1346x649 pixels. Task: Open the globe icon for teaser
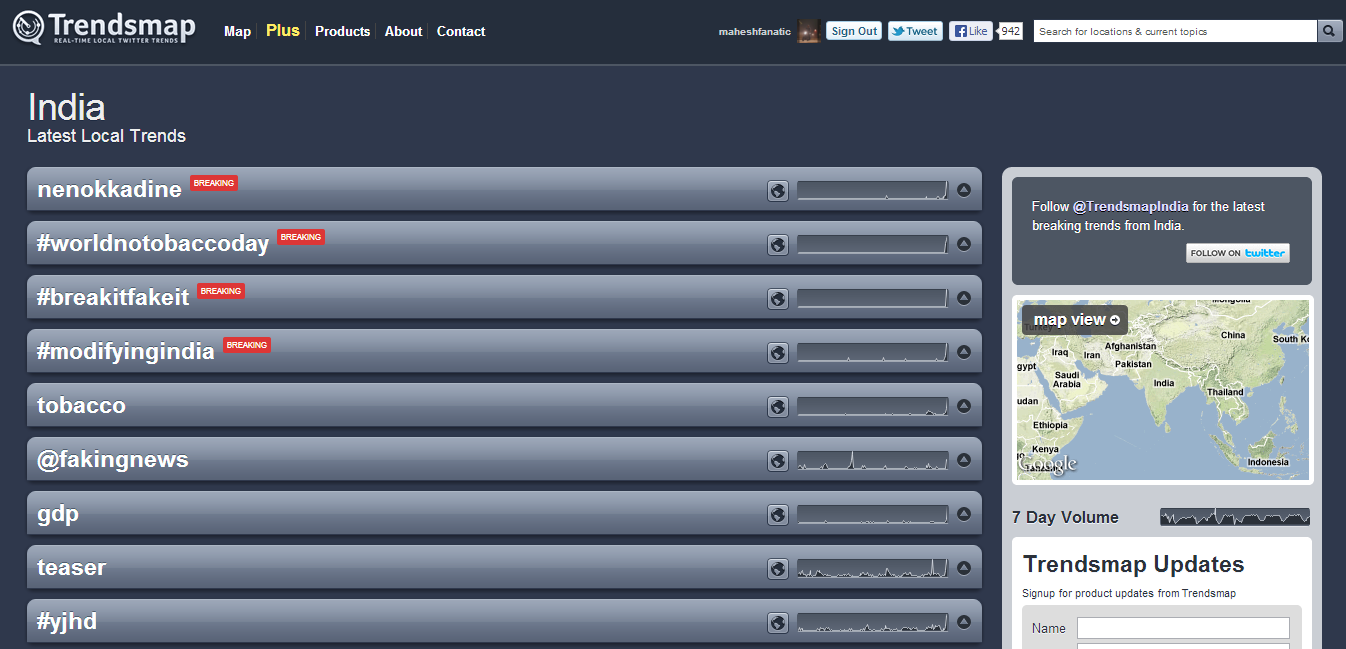[x=778, y=568]
